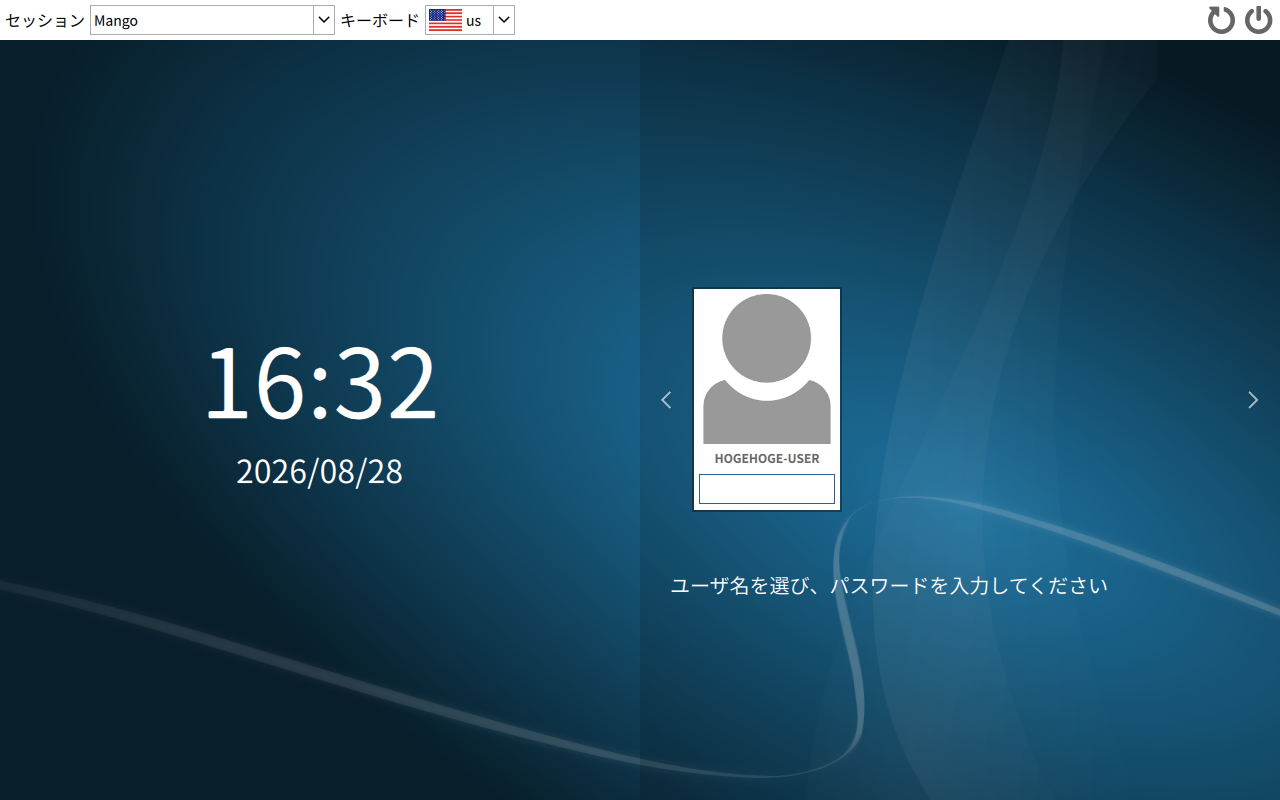Show the next user with the right arrow
Image resolution: width=1280 pixels, height=800 pixels.
(x=1253, y=400)
